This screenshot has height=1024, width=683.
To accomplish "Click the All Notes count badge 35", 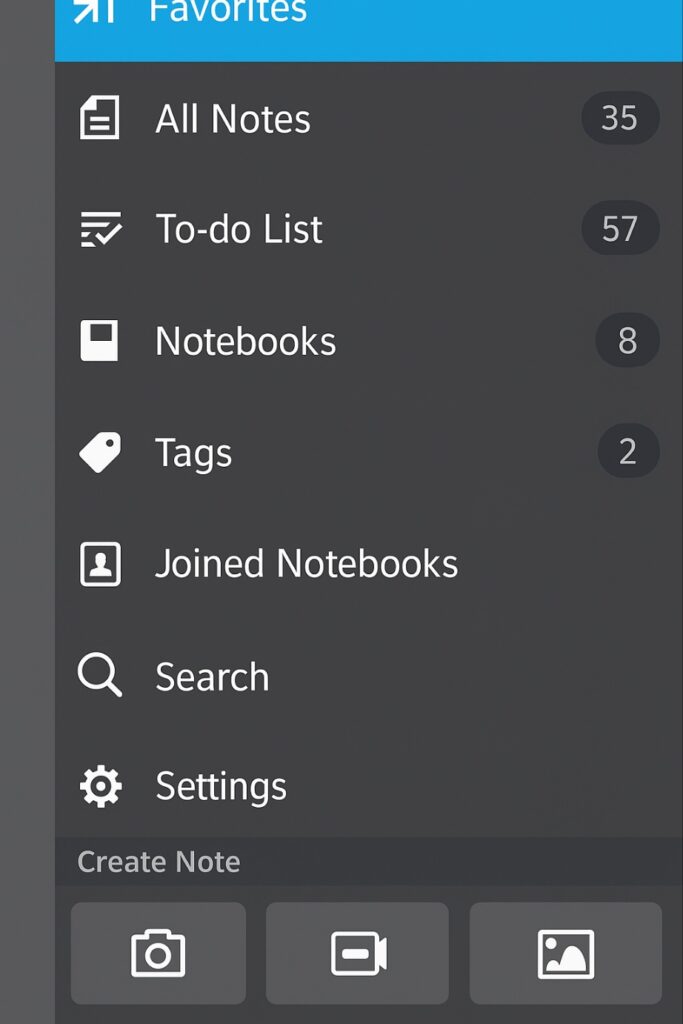I will click(619, 118).
